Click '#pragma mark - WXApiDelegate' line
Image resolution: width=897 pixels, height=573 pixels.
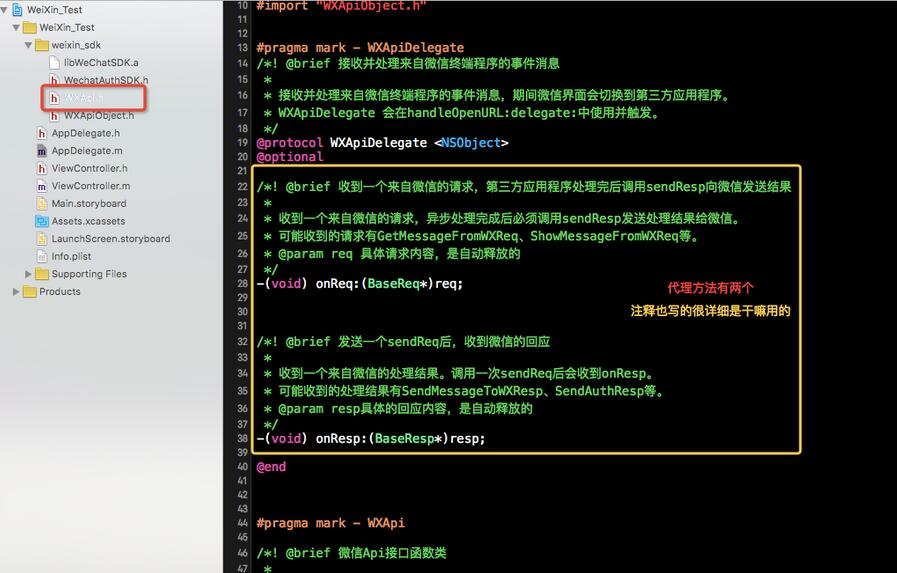pyautogui.click(x=360, y=48)
